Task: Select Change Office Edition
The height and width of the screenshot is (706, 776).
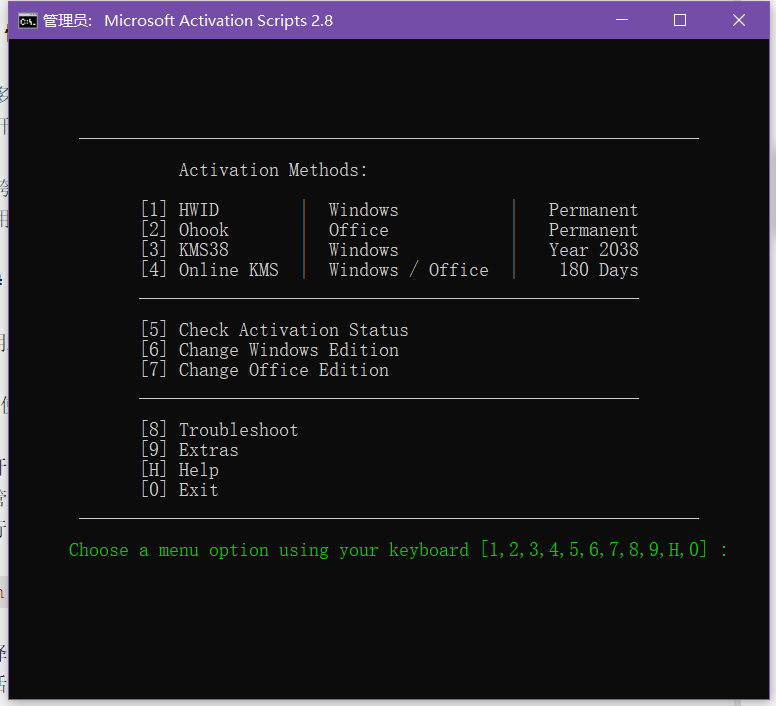Action: (x=283, y=370)
